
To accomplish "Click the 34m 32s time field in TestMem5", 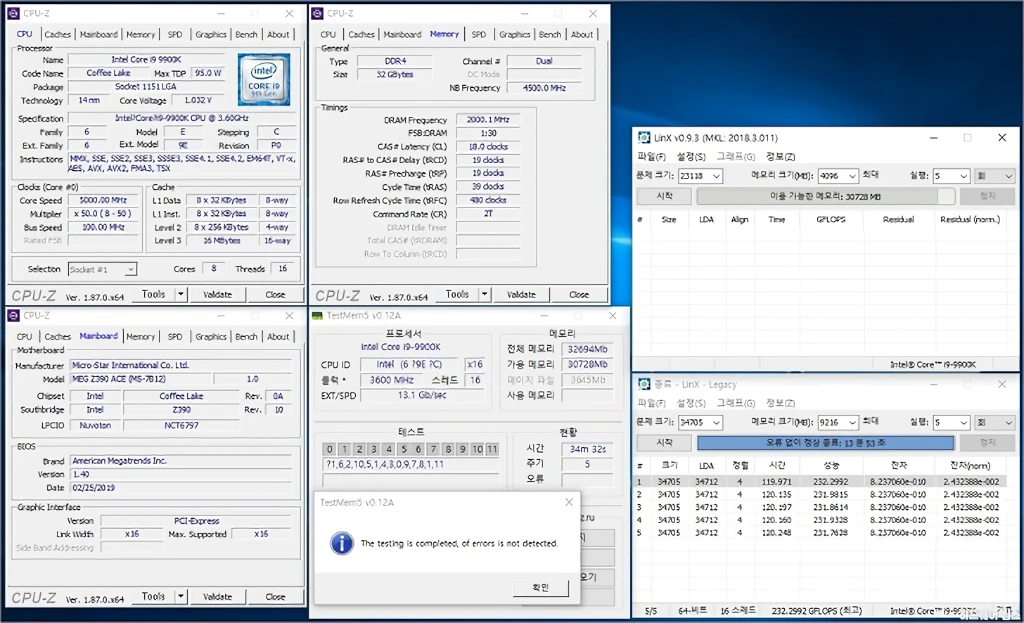I will (x=588, y=449).
